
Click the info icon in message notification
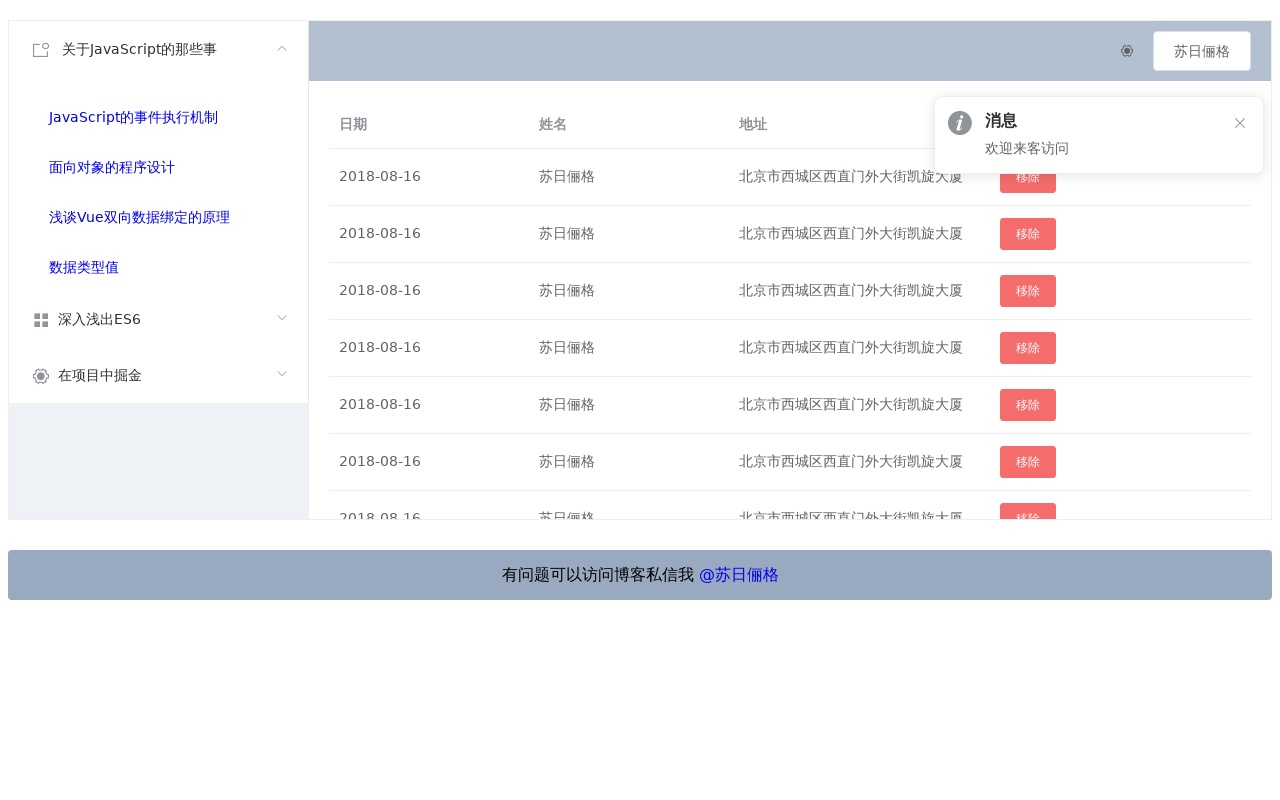tap(960, 123)
